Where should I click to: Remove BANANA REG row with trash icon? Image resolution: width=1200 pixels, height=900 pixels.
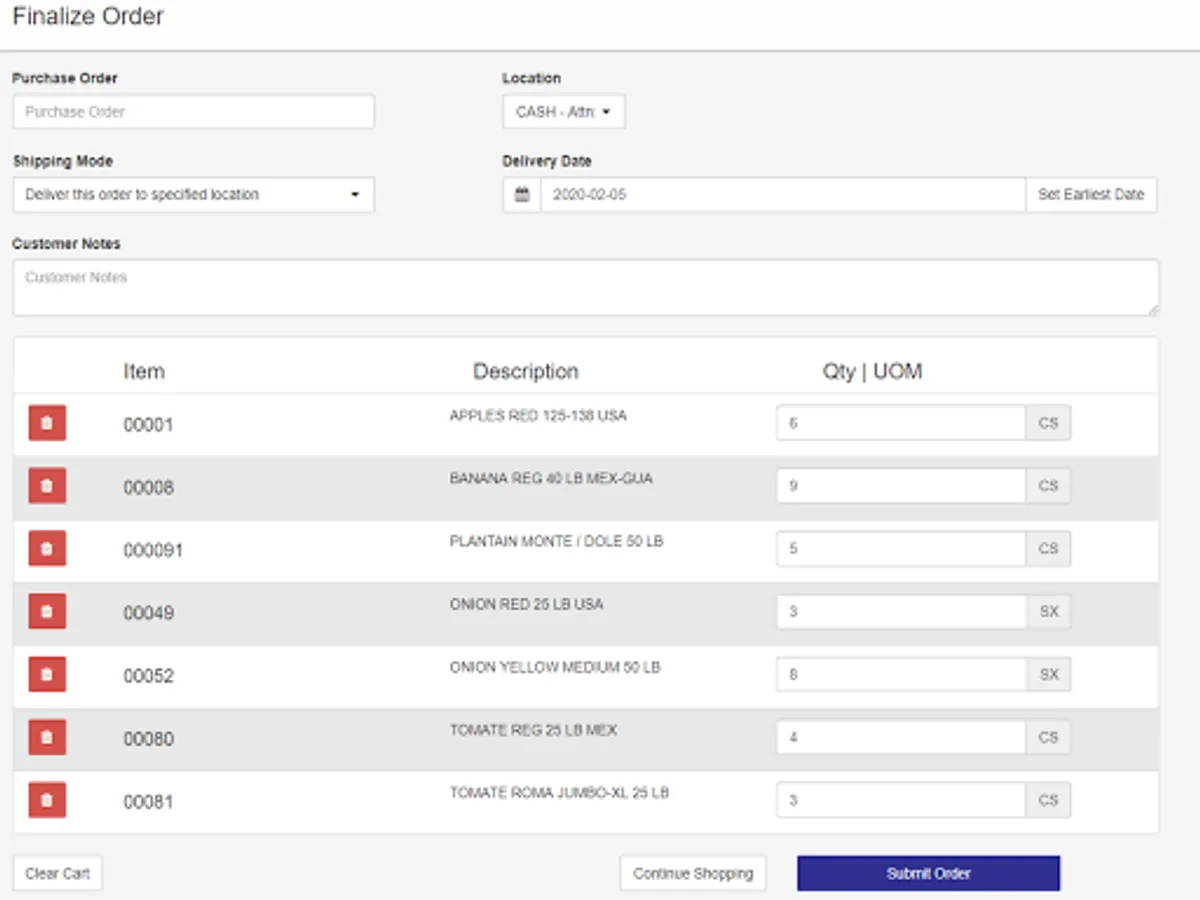[x=47, y=486]
